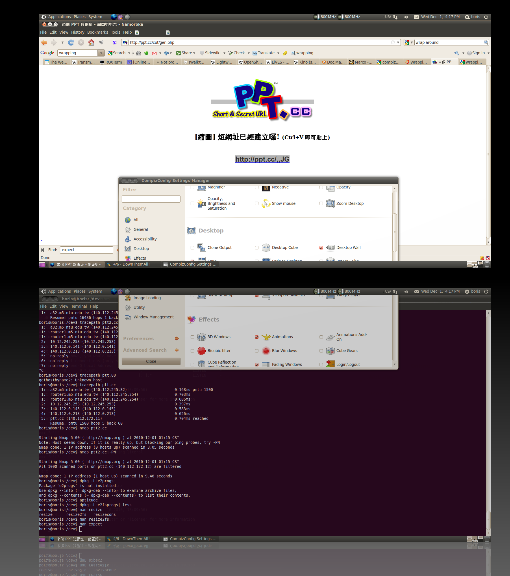Open the Show mouse plugin icon

[266, 204]
